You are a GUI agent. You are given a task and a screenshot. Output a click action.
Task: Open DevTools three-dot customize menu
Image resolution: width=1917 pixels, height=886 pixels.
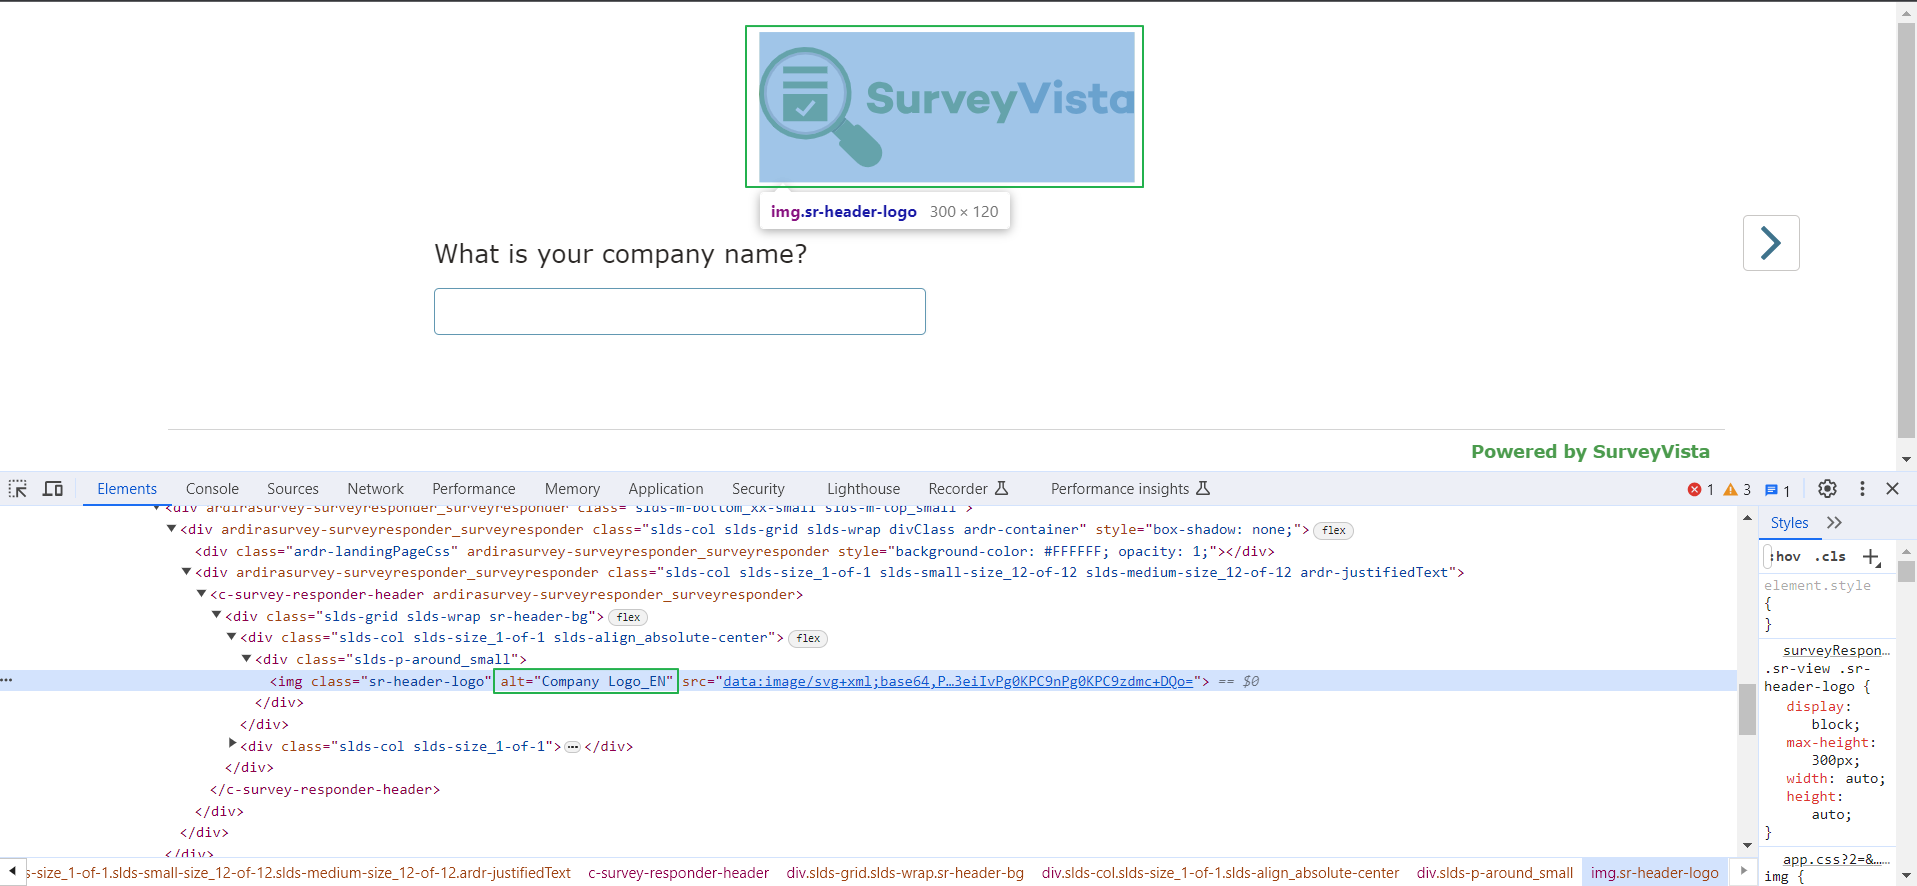[x=1862, y=489]
